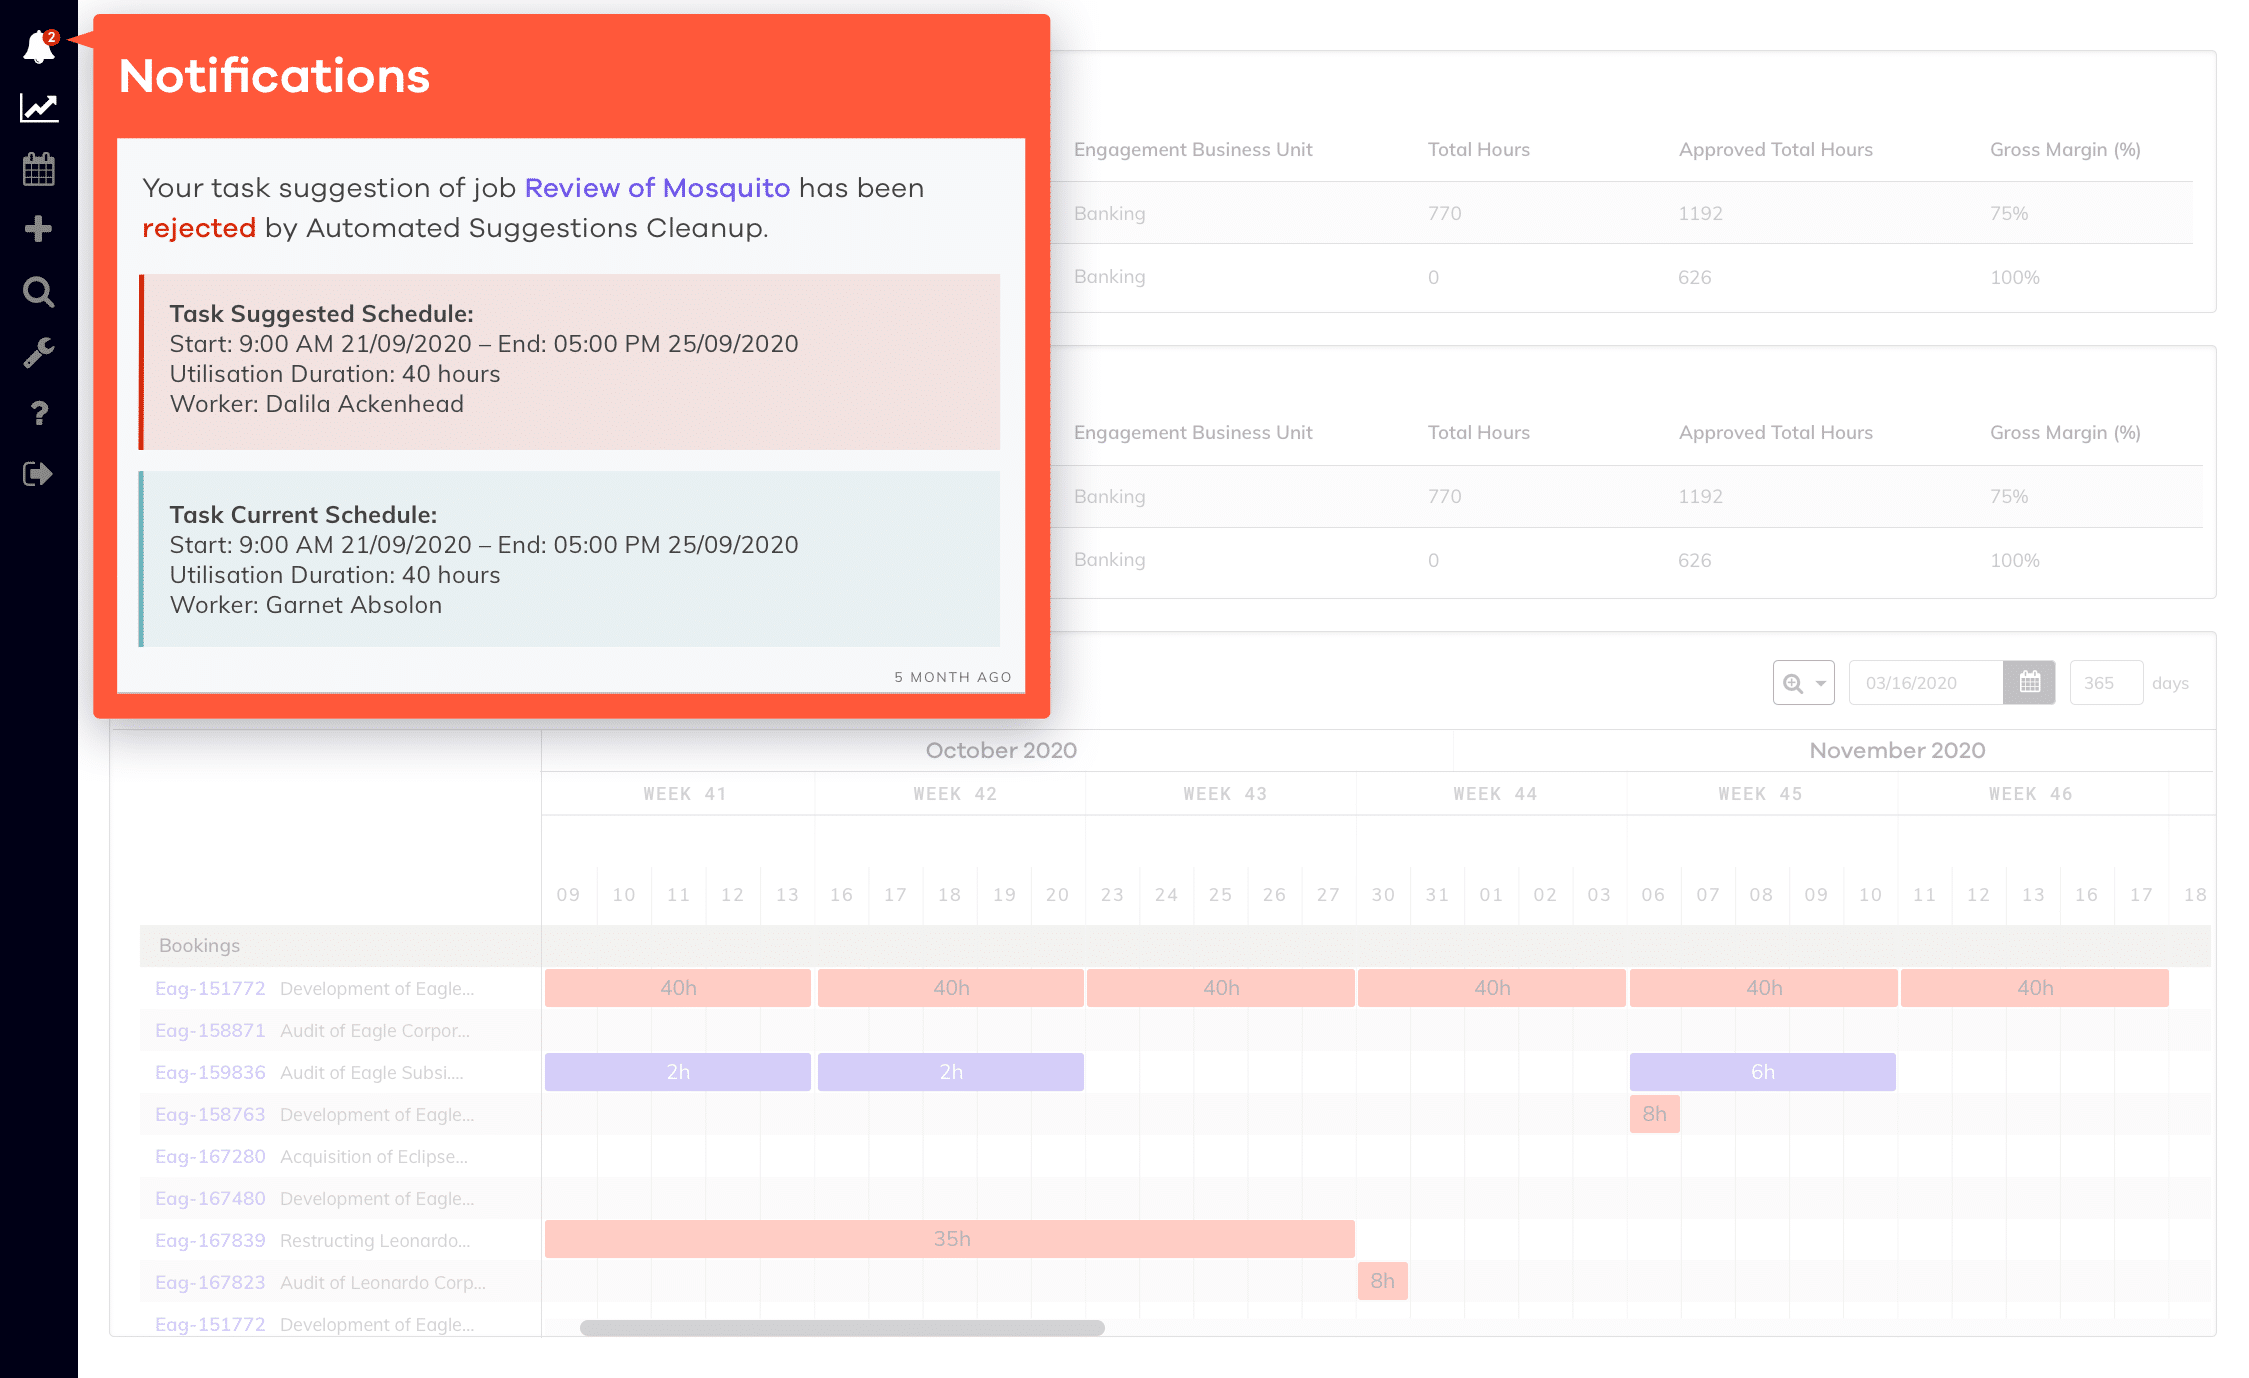This screenshot has height=1378, width=2249.
Task: Open the Review of Mosquito job link
Action: (657, 188)
